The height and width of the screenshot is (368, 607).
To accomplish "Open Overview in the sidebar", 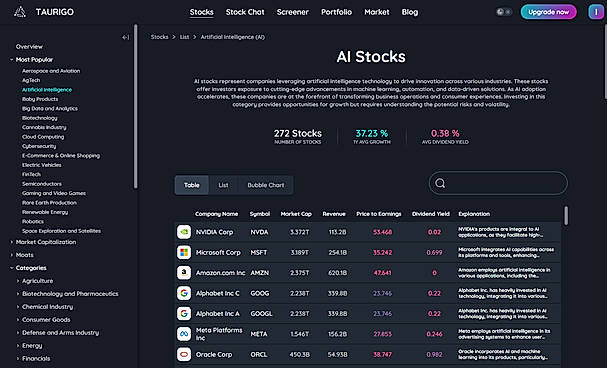I will (x=29, y=46).
